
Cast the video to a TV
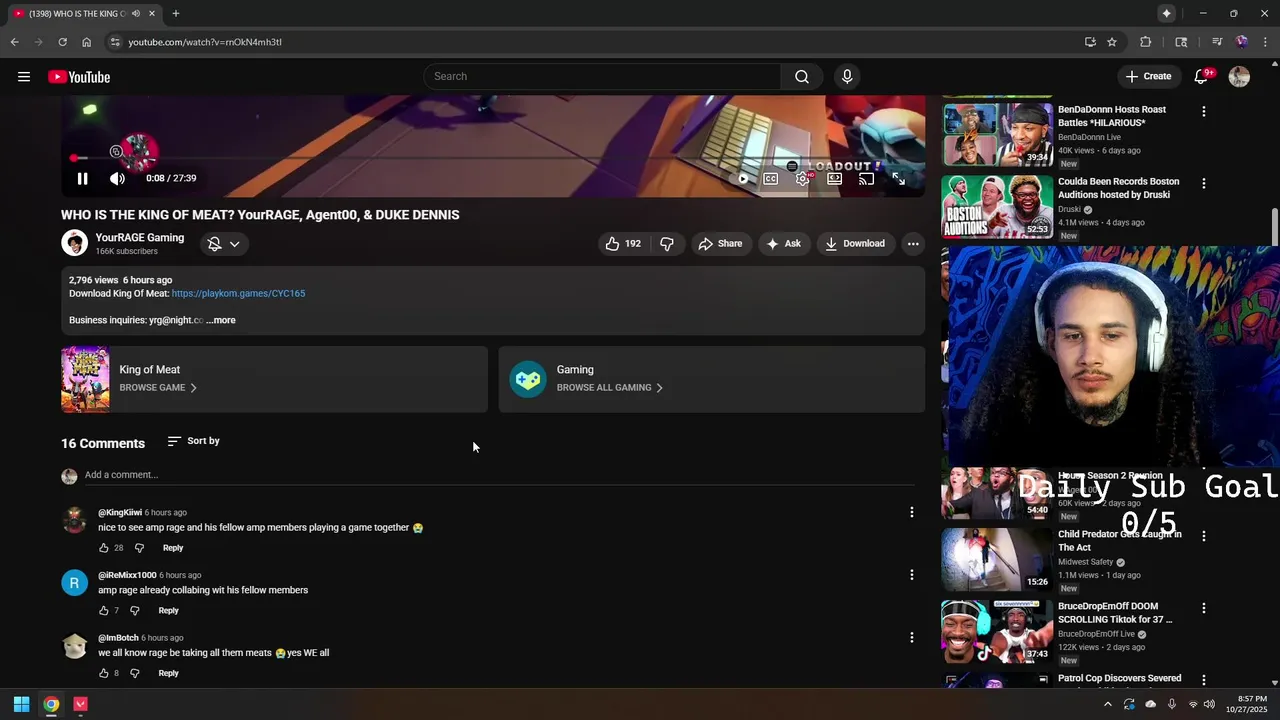[867, 179]
